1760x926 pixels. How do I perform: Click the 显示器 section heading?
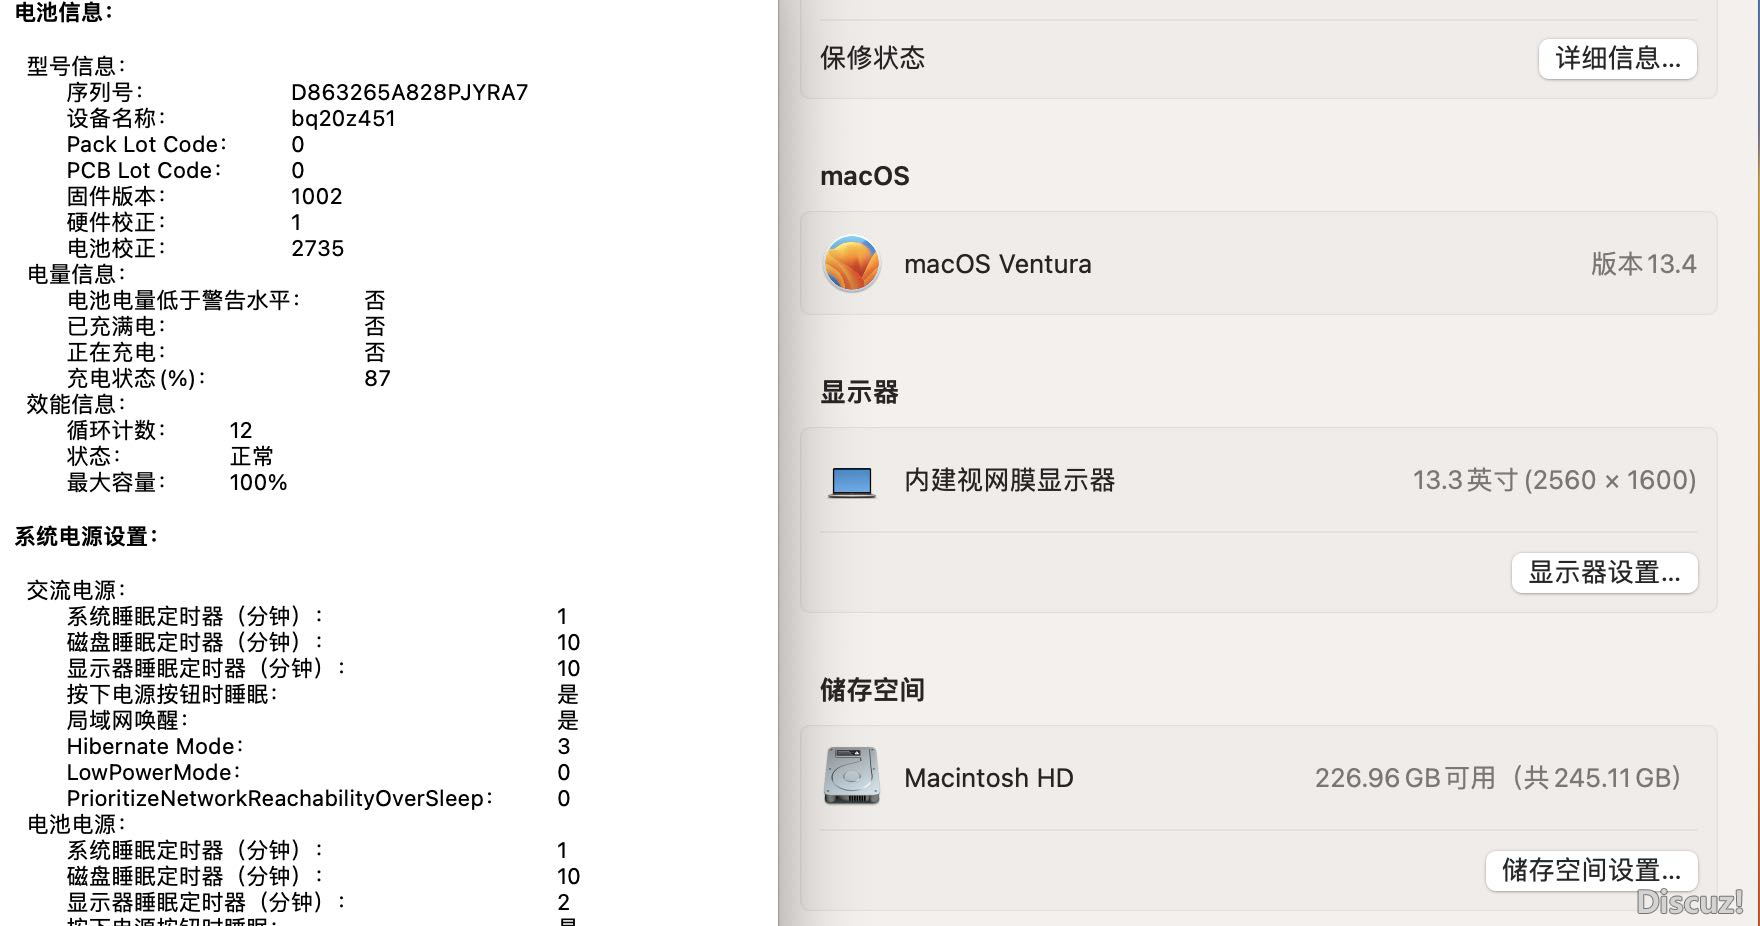(x=859, y=392)
